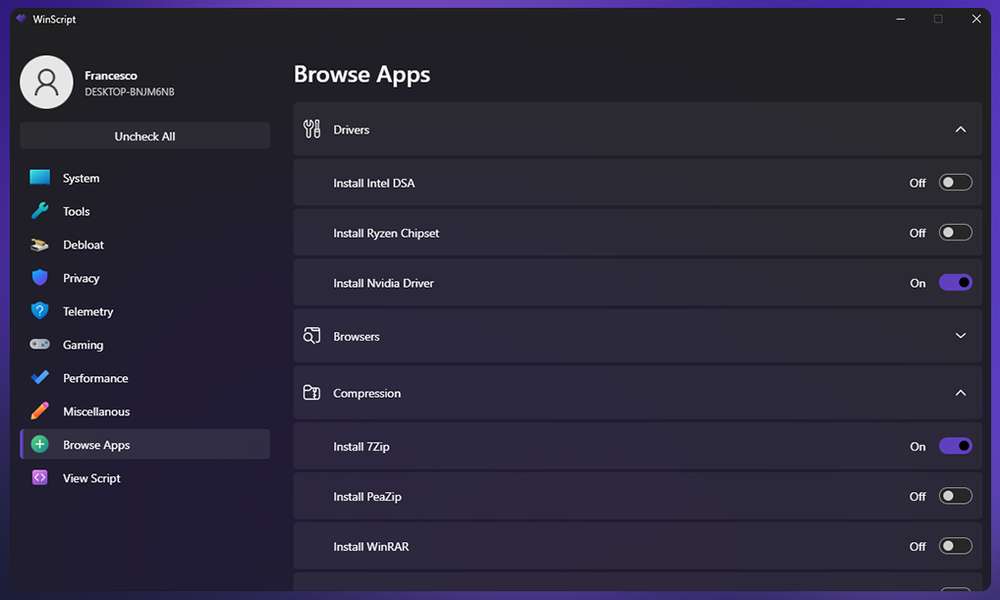Click the green plus Browse Apps icon

point(40,444)
